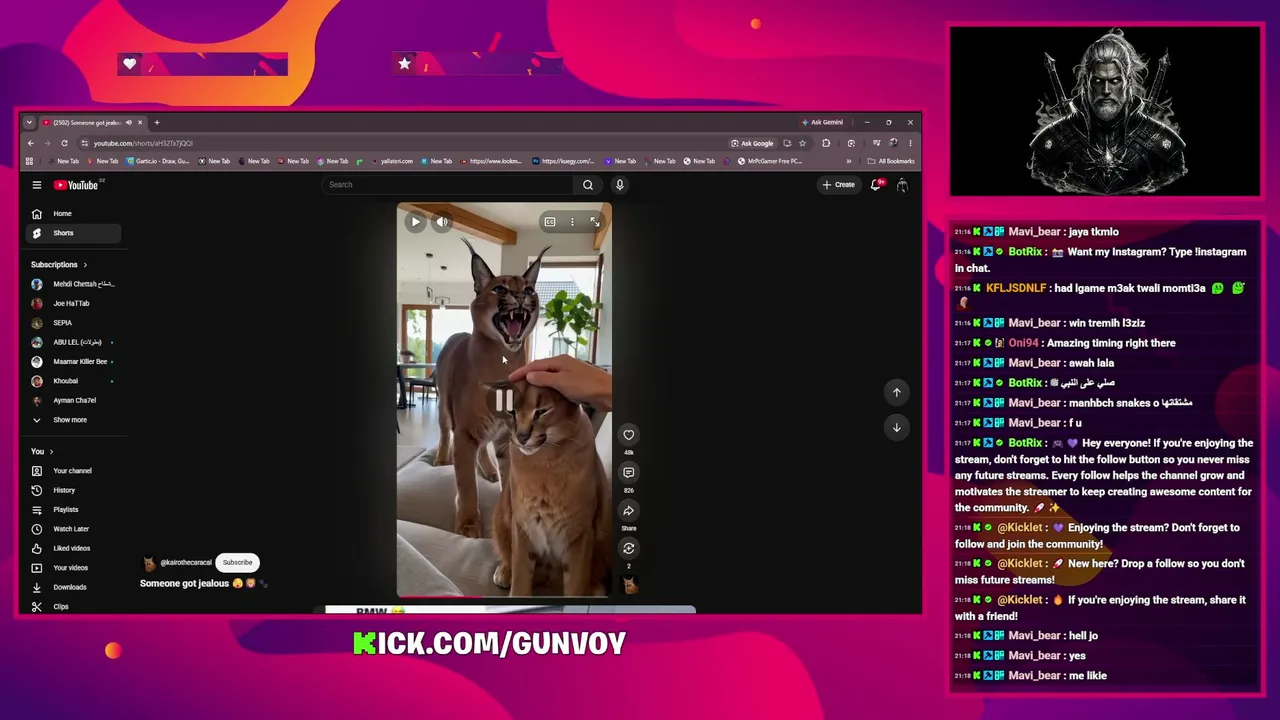Open the account avatar menu in YouTube
This screenshot has width=1280, height=720.
click(x=902, y=185)
